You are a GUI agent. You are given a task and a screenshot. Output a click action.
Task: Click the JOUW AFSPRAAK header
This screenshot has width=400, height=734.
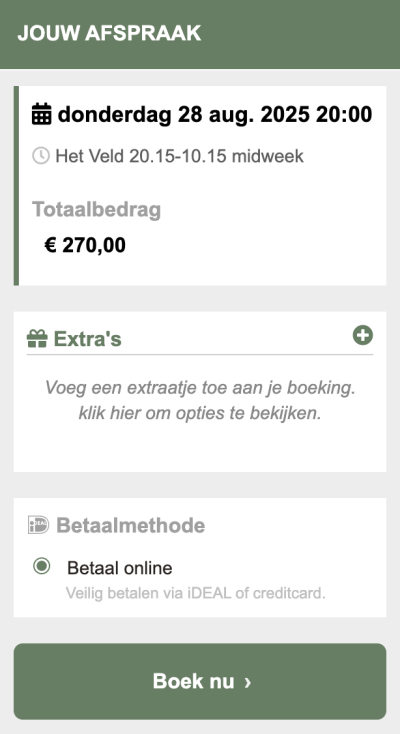tap(109, 34)
